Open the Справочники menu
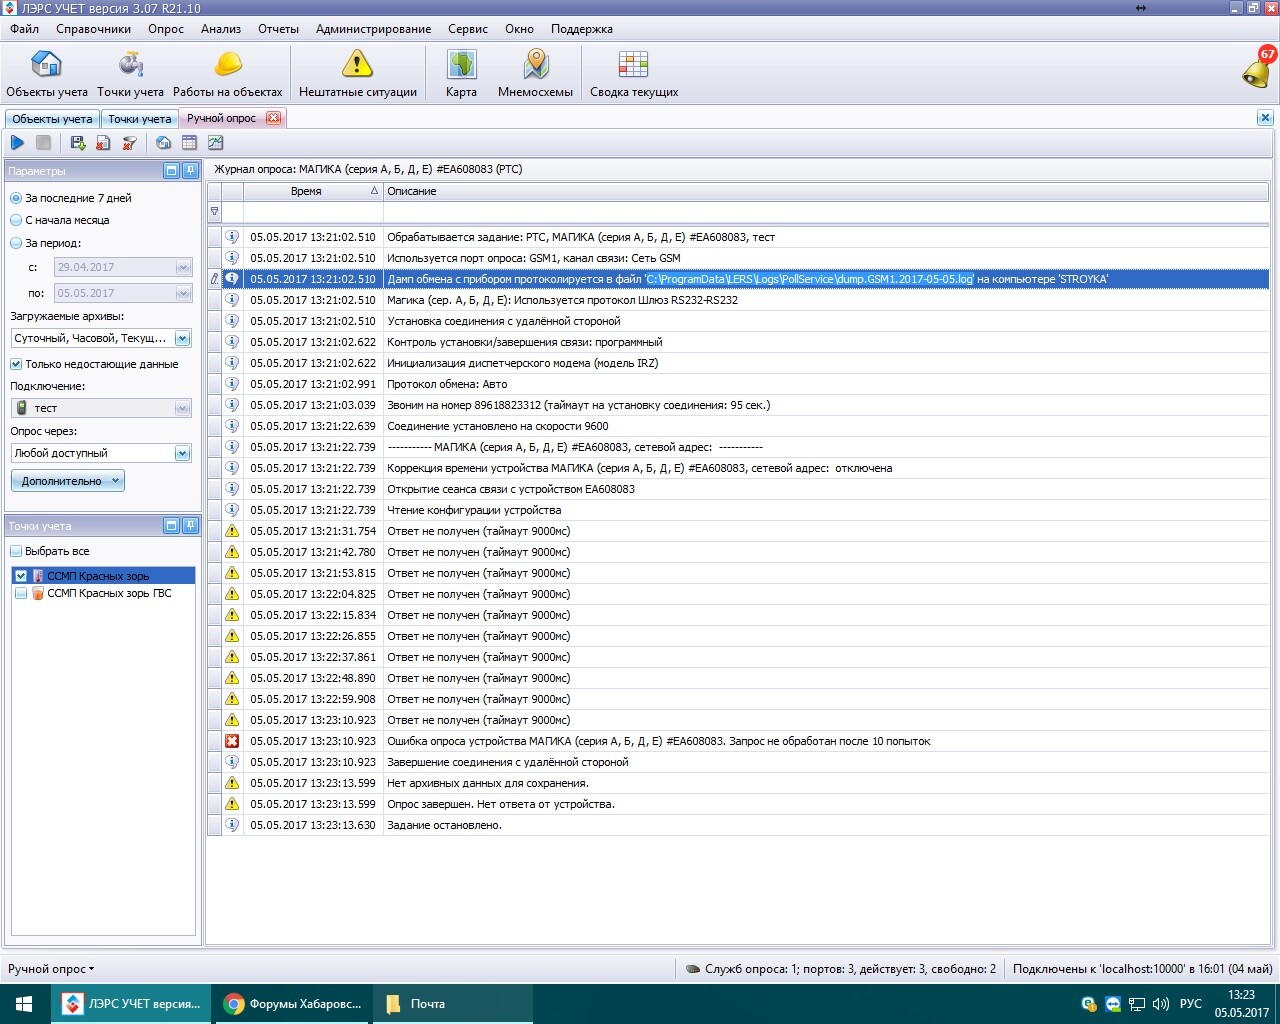The image size is (1280, 1024). (94, 29)
